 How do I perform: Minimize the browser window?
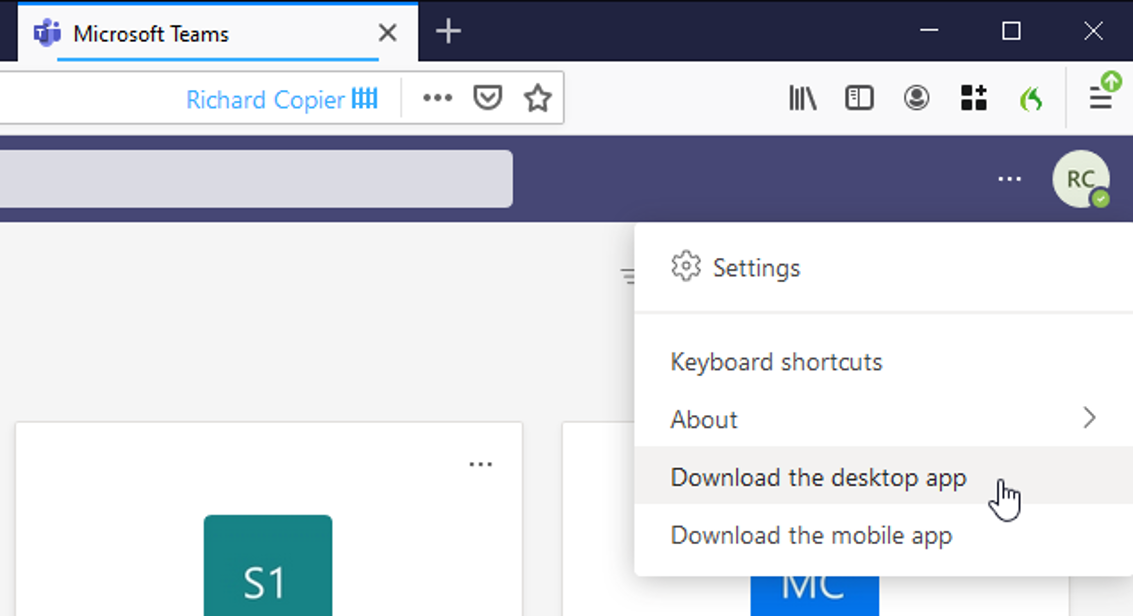pos(929,31)
